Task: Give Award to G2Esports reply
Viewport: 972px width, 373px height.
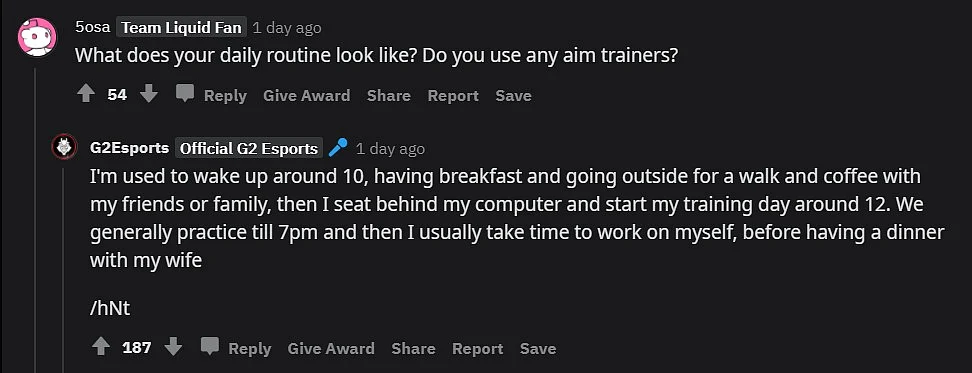Action: pos(331,348)
